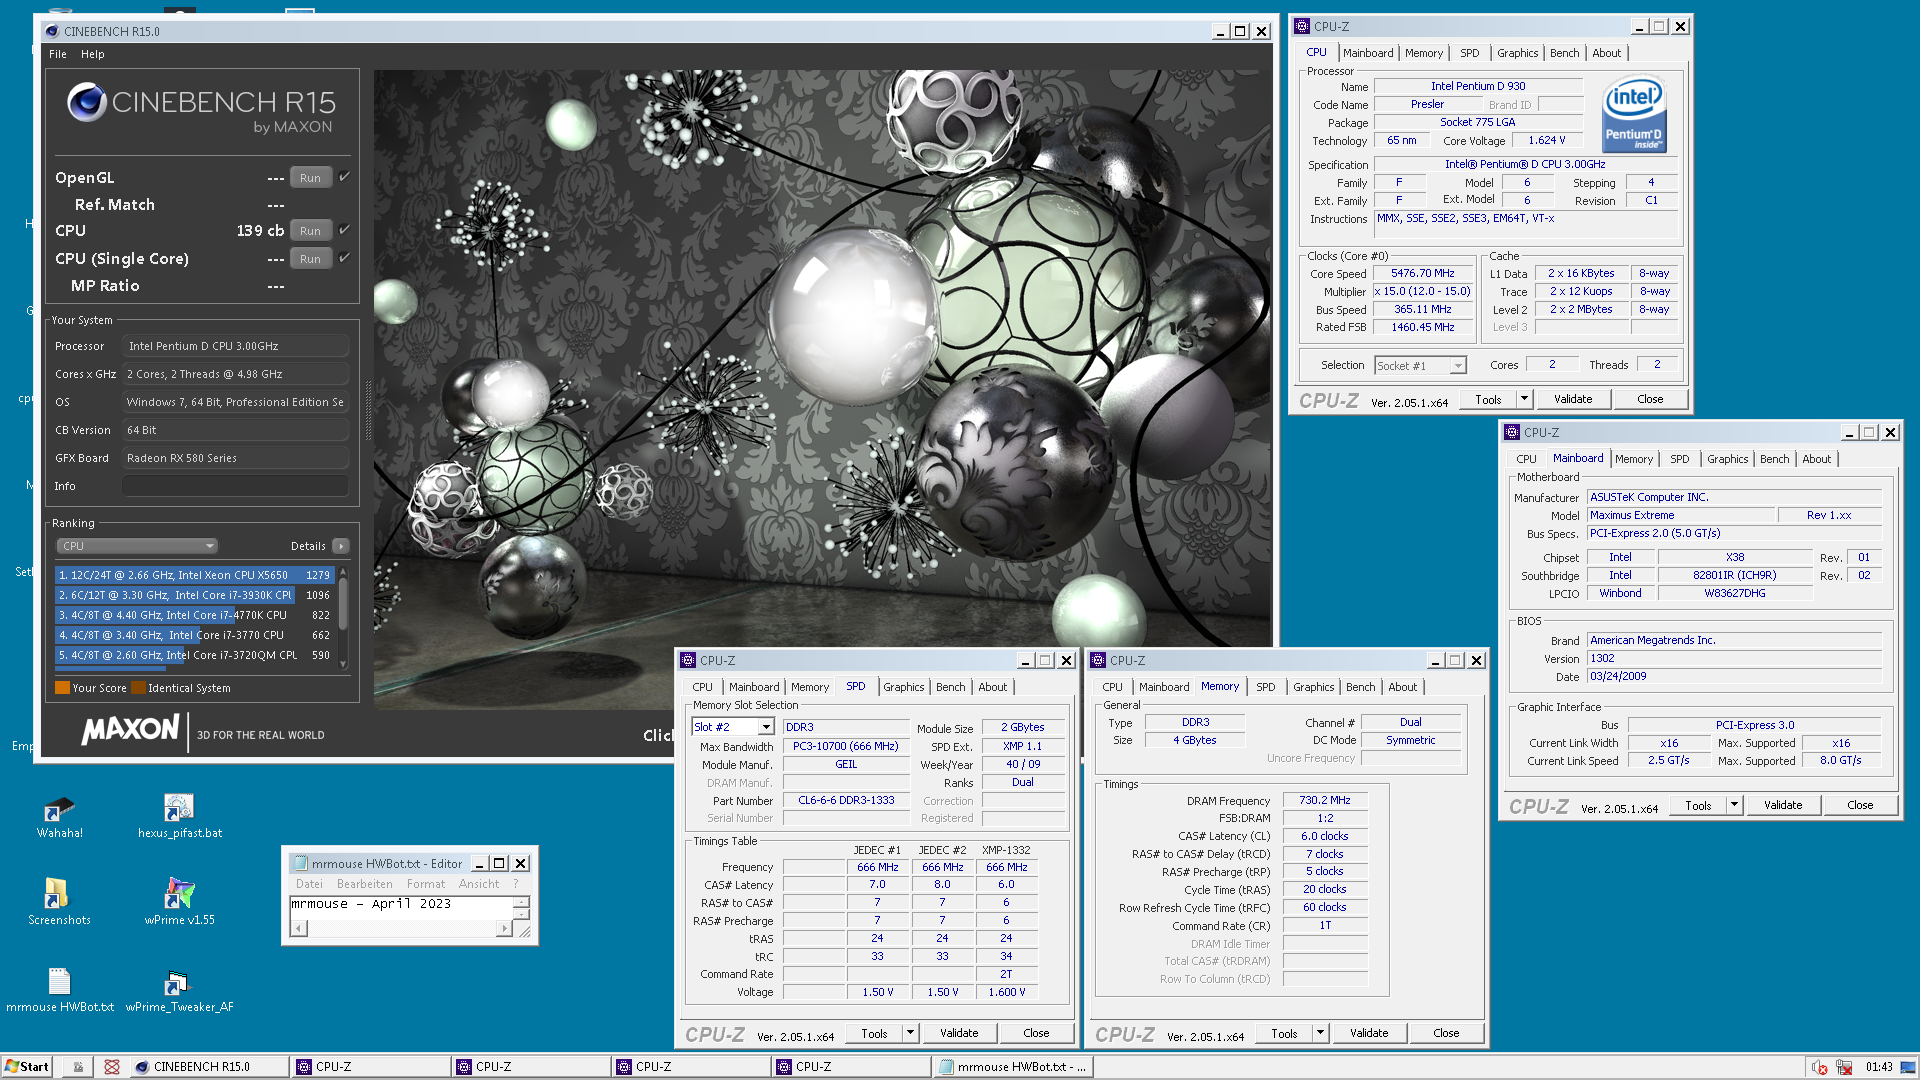Screen dimensions: 1920x1080
Task: Click Notepad text mrmouse – April 2023
Action: point(371,903)
